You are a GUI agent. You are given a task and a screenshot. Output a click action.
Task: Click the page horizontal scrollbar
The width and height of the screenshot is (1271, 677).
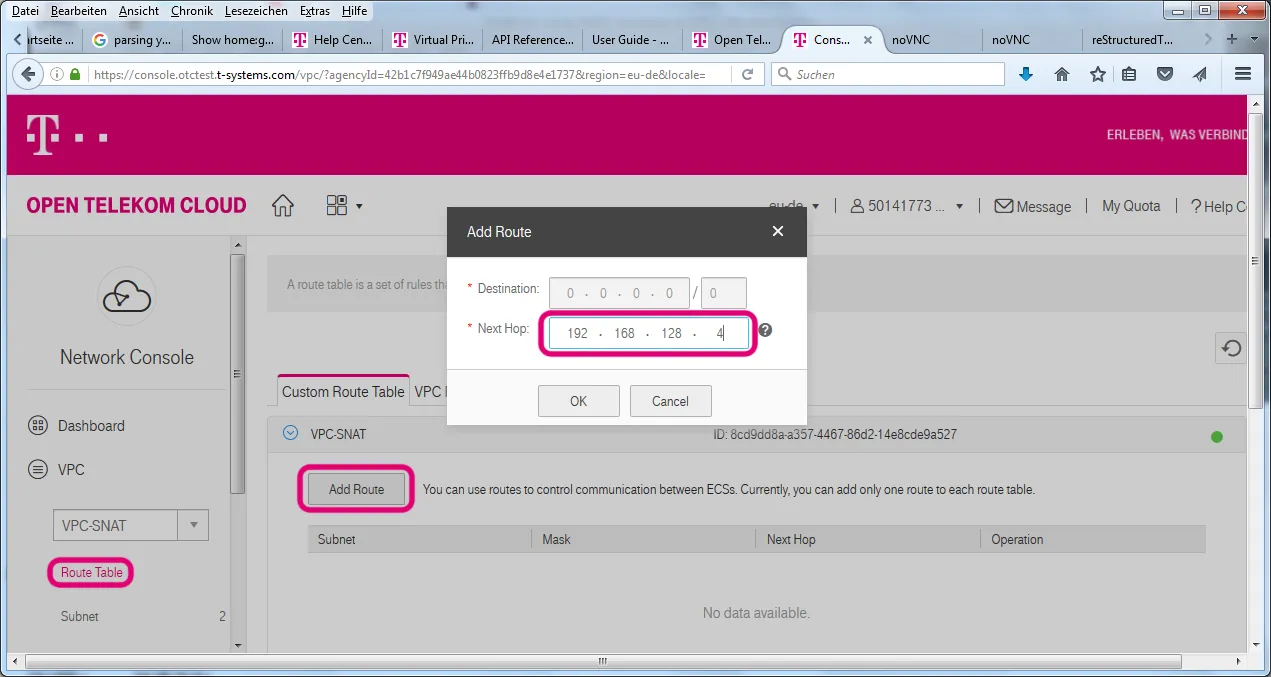click(602, 661)
